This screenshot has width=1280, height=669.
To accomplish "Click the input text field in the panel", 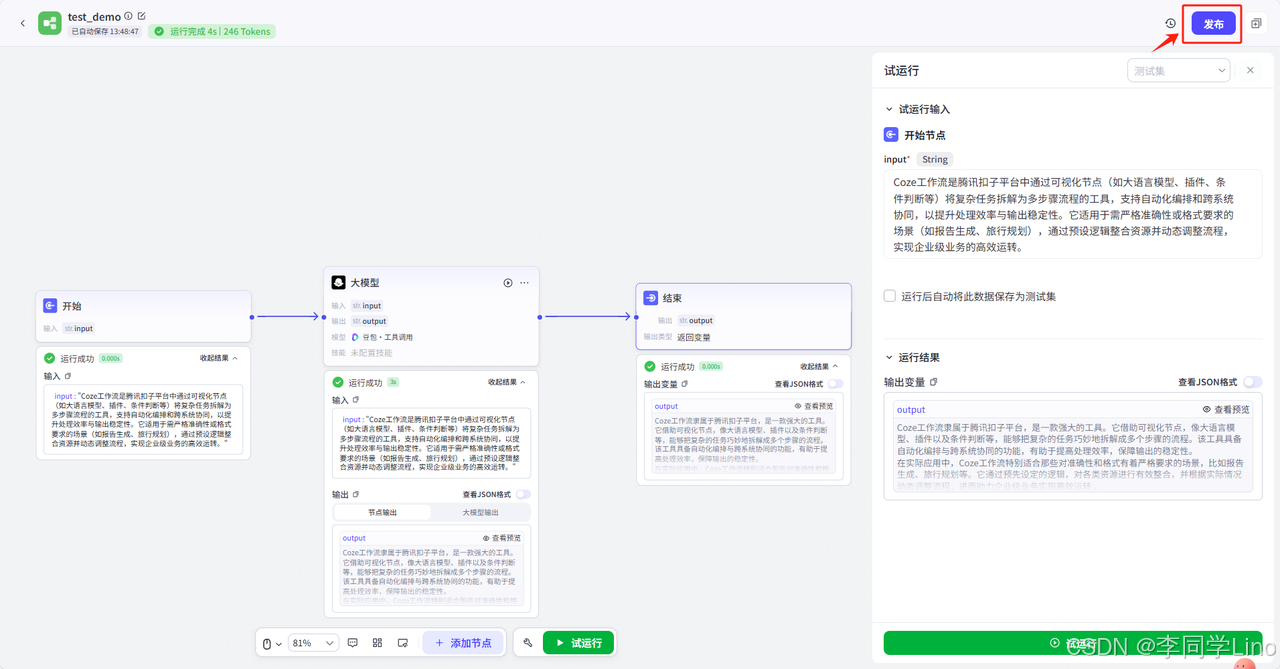I will 1073,214.
